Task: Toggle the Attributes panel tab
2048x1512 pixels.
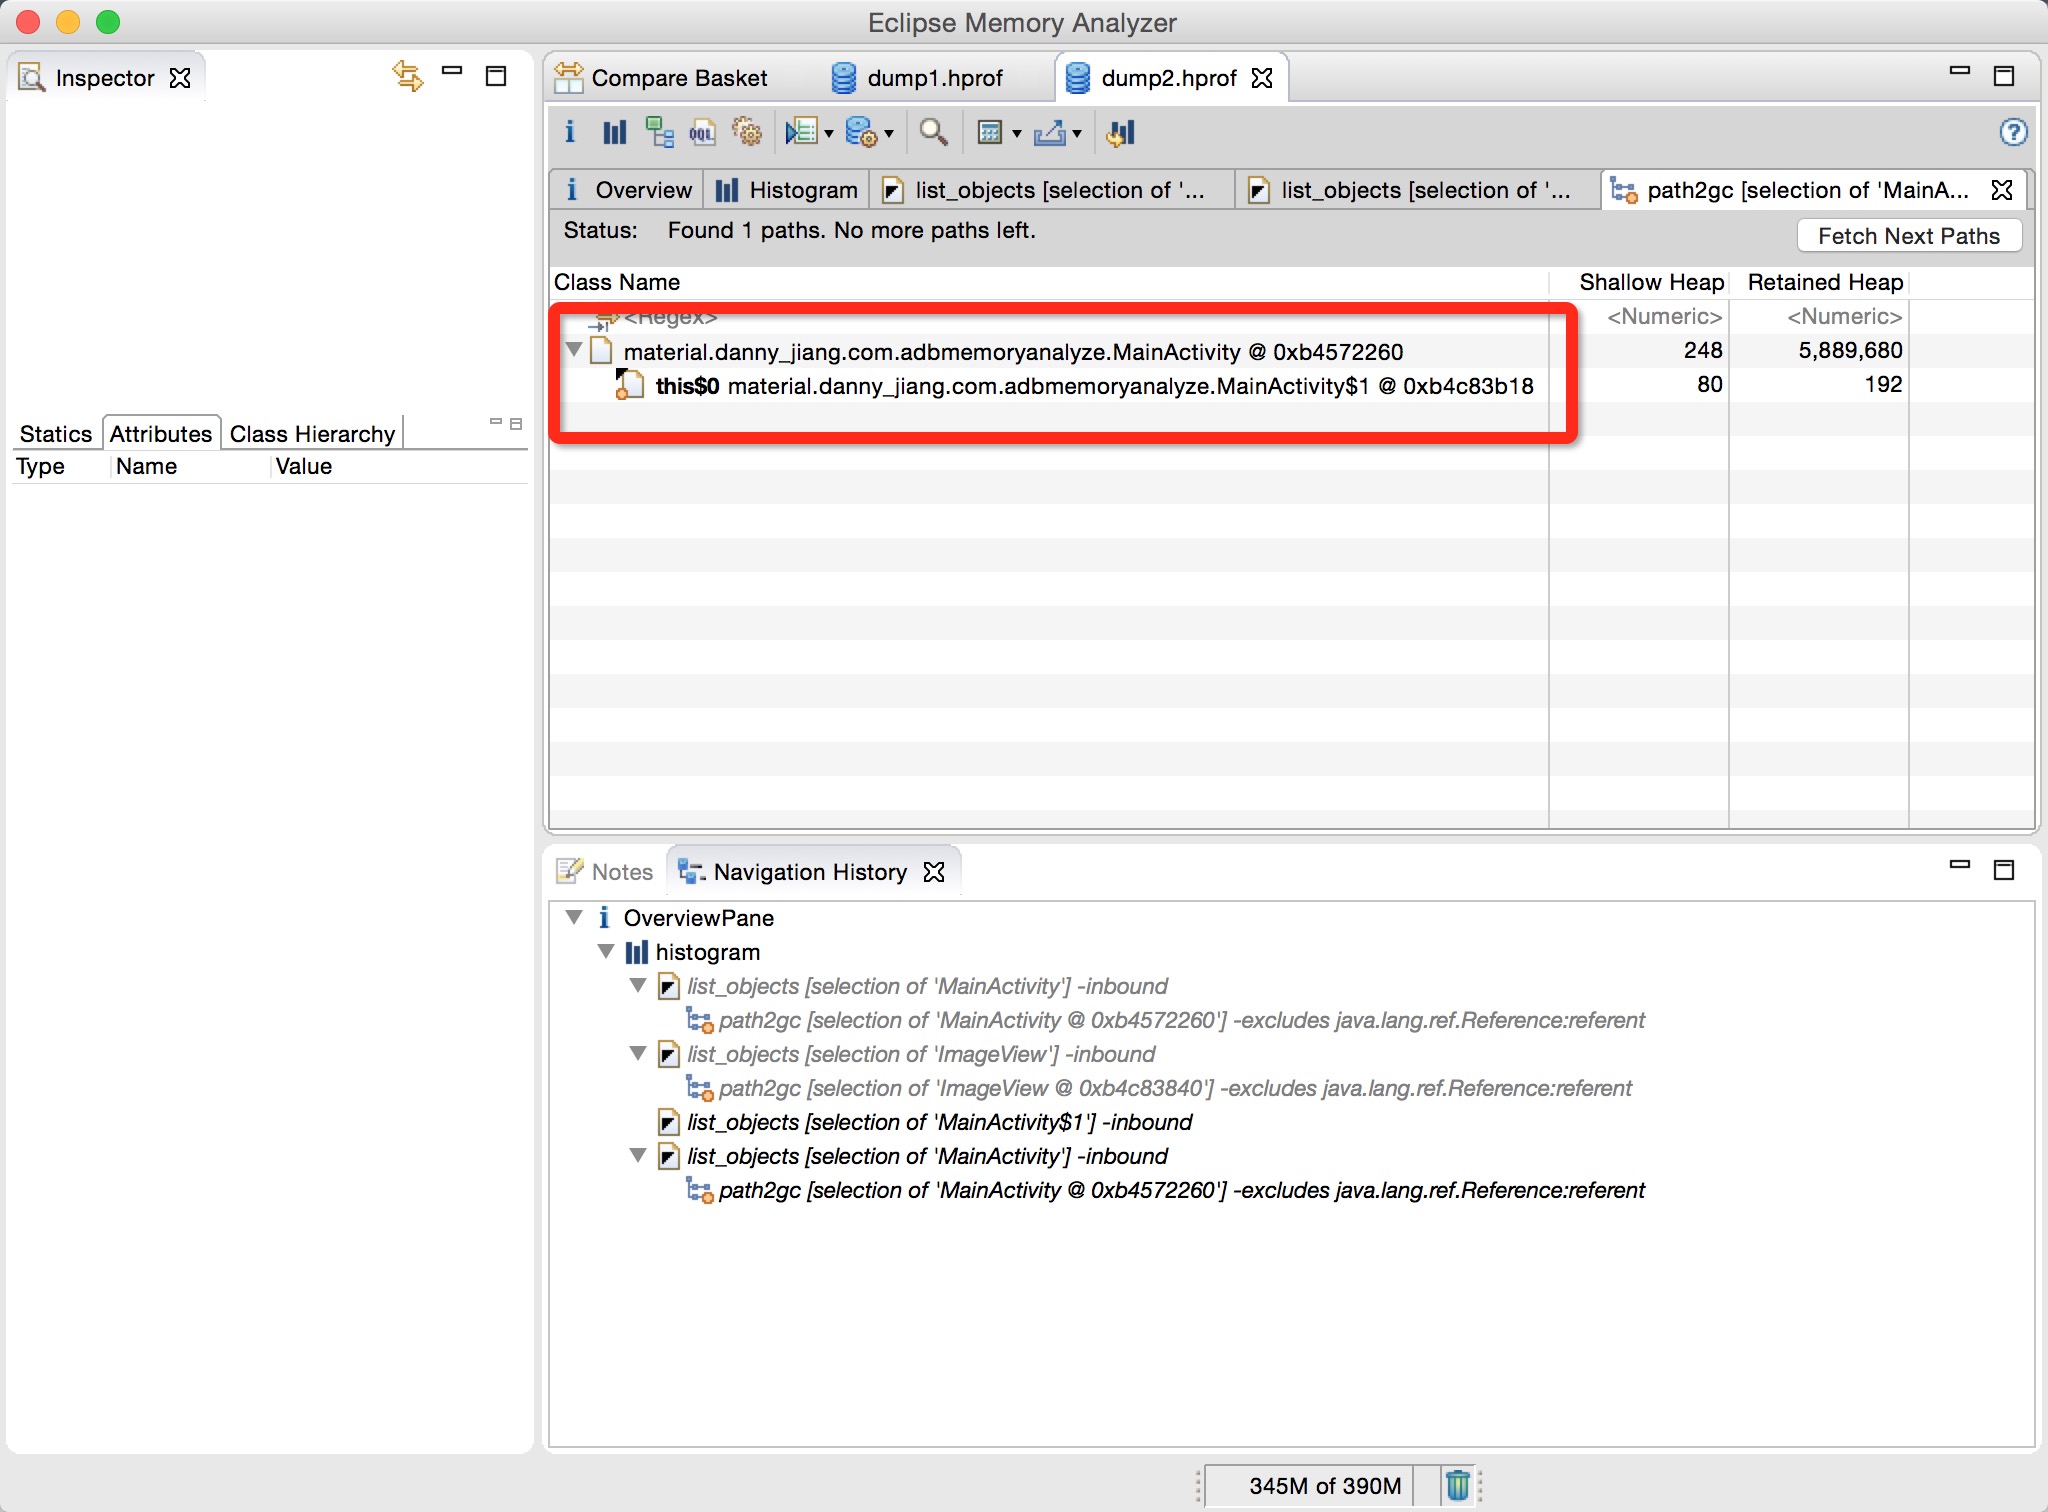Action: pyautogui.click(x=161, y=429)
